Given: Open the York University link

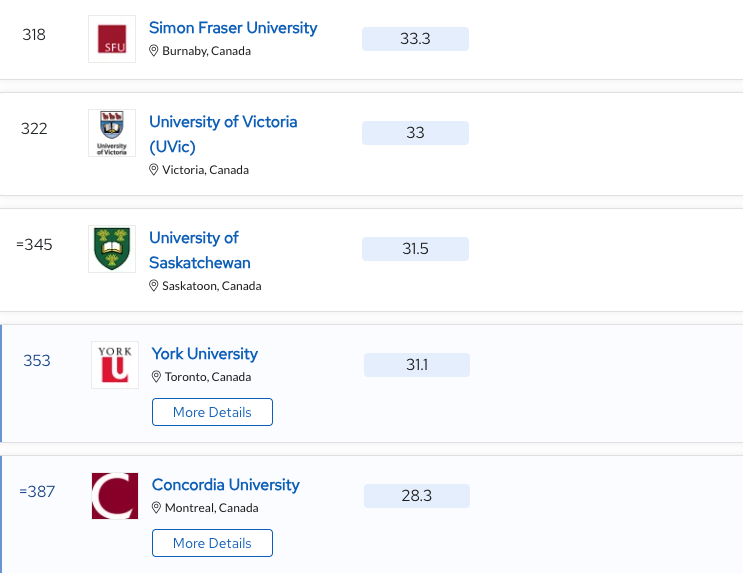Looking at the screenshot, I should click(x=205, y=354).
